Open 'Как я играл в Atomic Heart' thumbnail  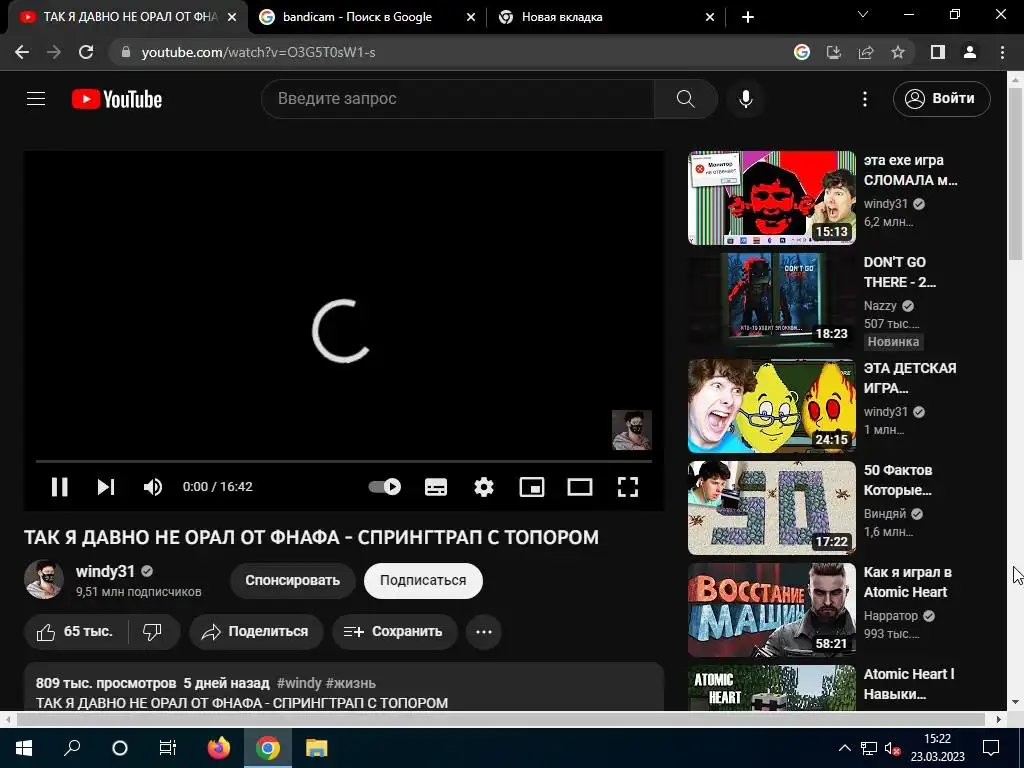(771, 610)
